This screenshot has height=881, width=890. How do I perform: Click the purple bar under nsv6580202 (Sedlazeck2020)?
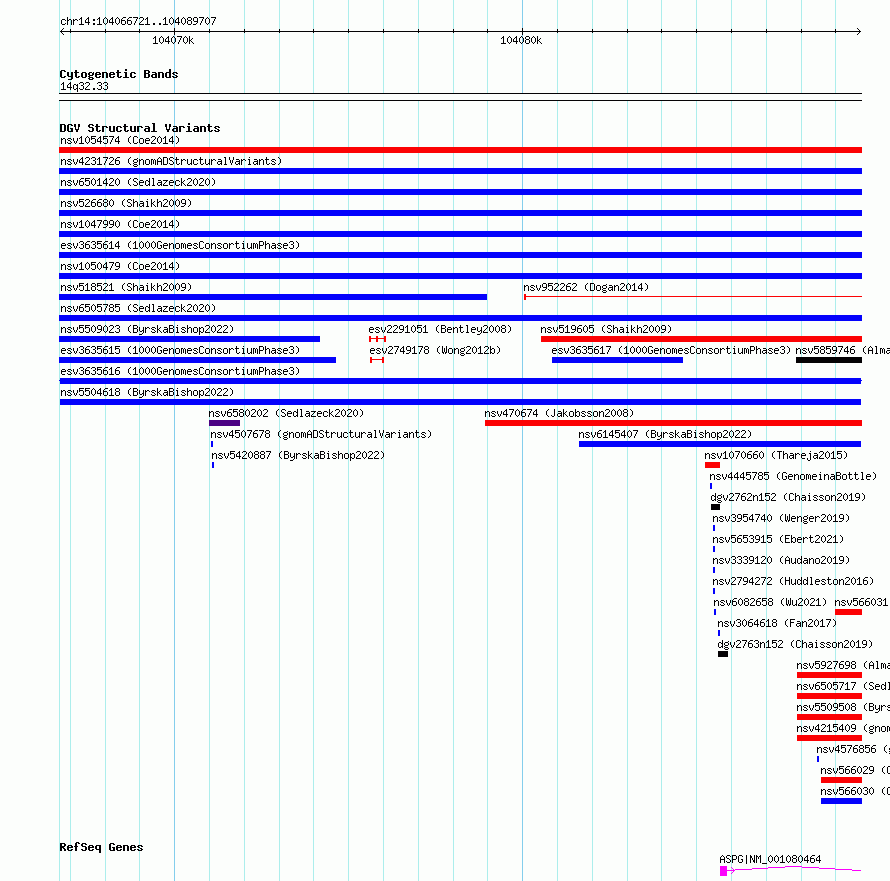tap(224, 423)
